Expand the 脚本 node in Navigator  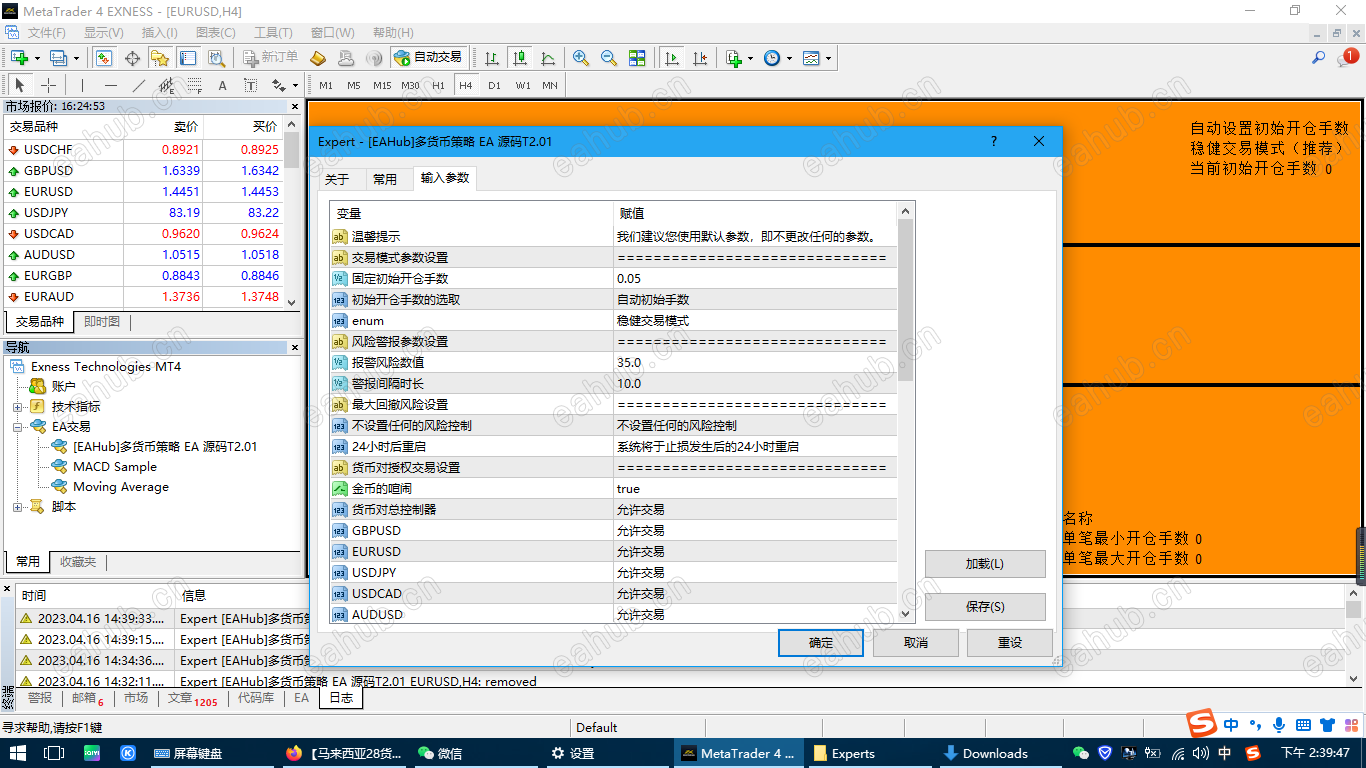coord(17,507)
